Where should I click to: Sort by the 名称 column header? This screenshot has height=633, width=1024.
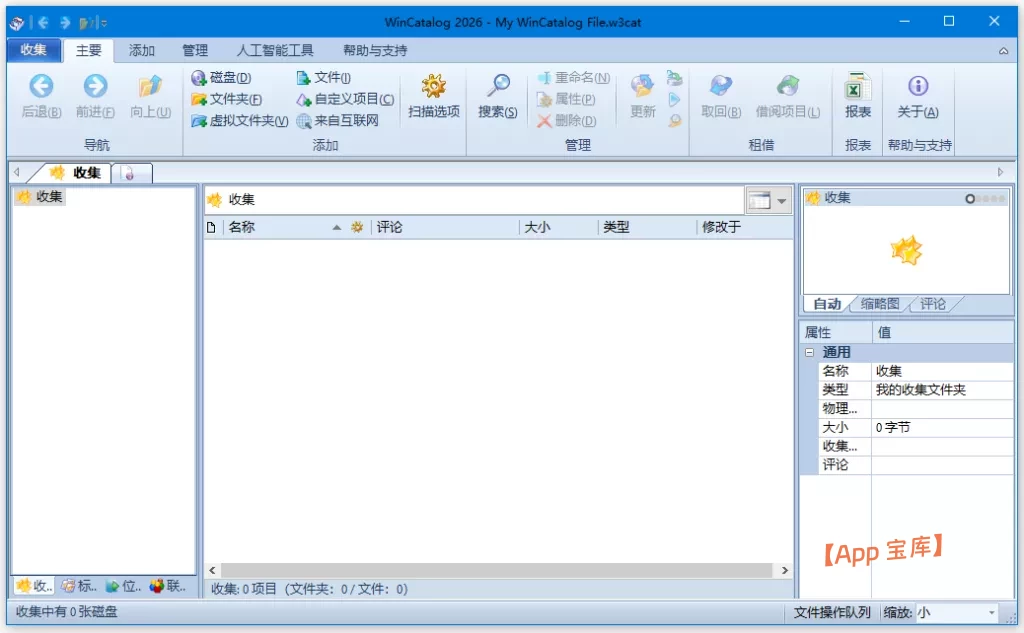(242, 227)
